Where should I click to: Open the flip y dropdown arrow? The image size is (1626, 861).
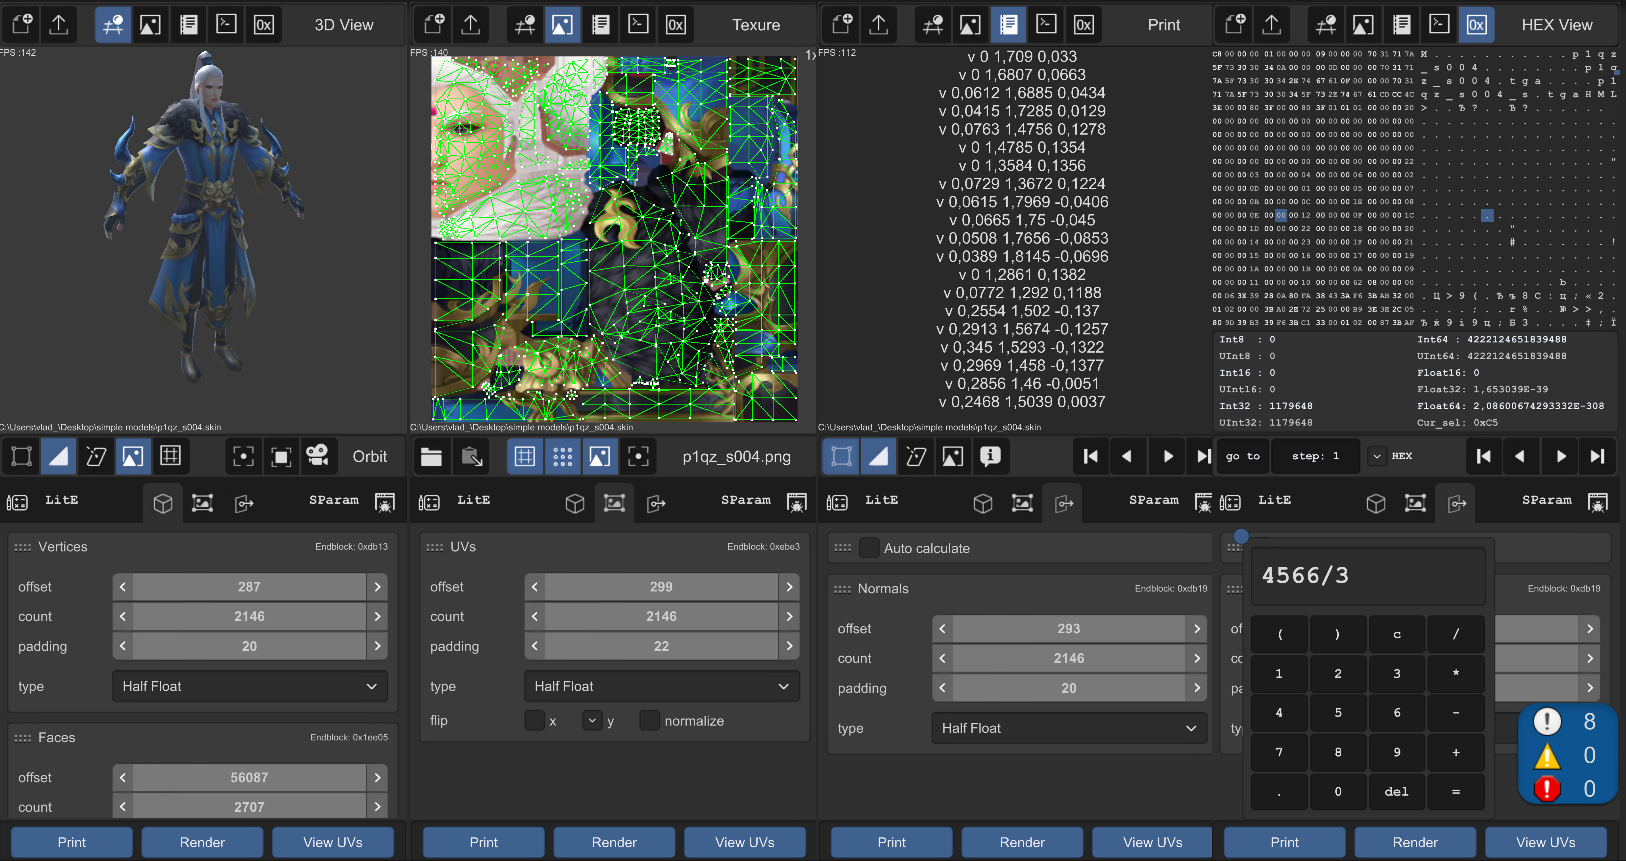pos(592,720)
